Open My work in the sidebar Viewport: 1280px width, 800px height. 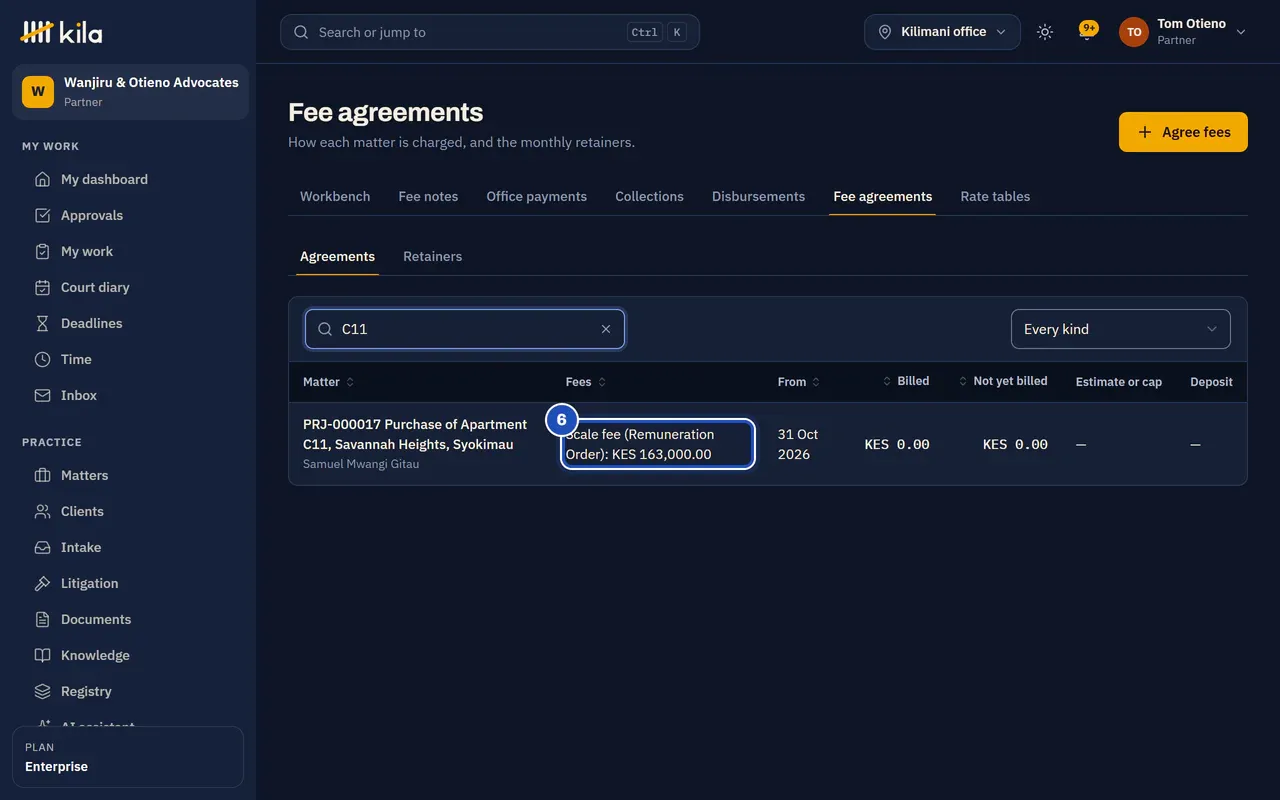[128, 252]
